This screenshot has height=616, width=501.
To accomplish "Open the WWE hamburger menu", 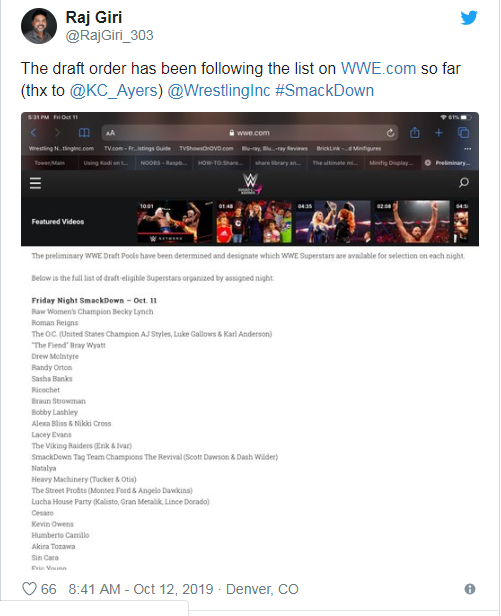I will [35, 183].
